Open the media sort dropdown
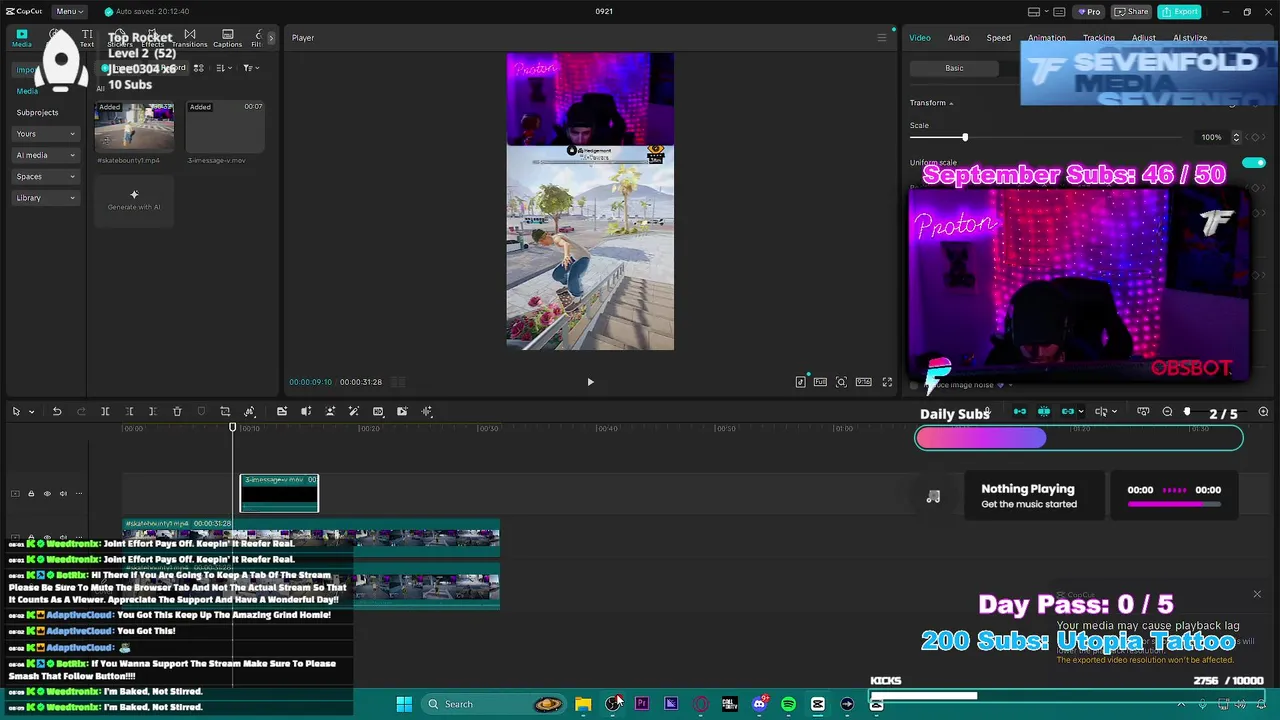1280x720 pixels. pyautogui.click(x=224, y=68)
